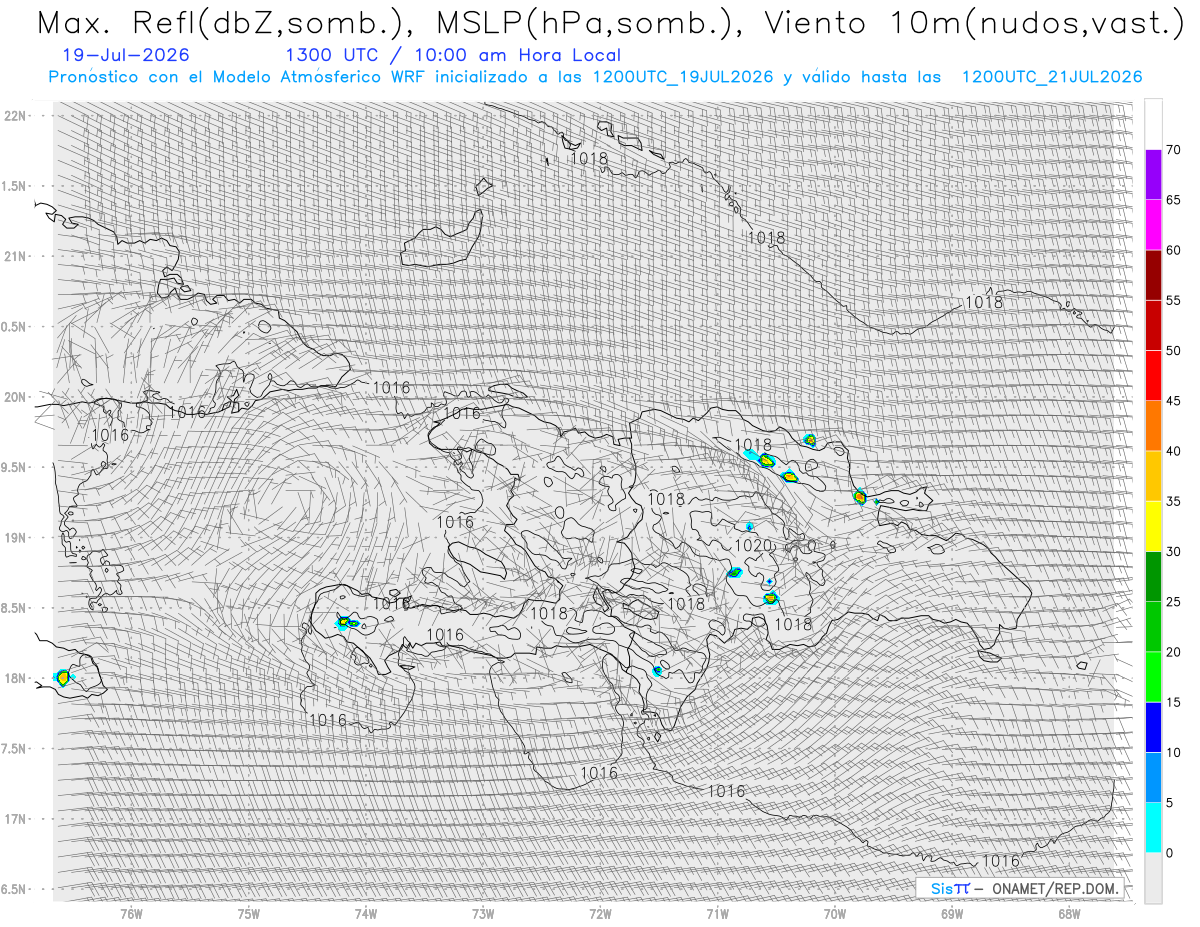Image resolution: width=1200 pixels, height=927 pixels.
Task: Click the colorbar value label 35
Action: [1173, 501]
